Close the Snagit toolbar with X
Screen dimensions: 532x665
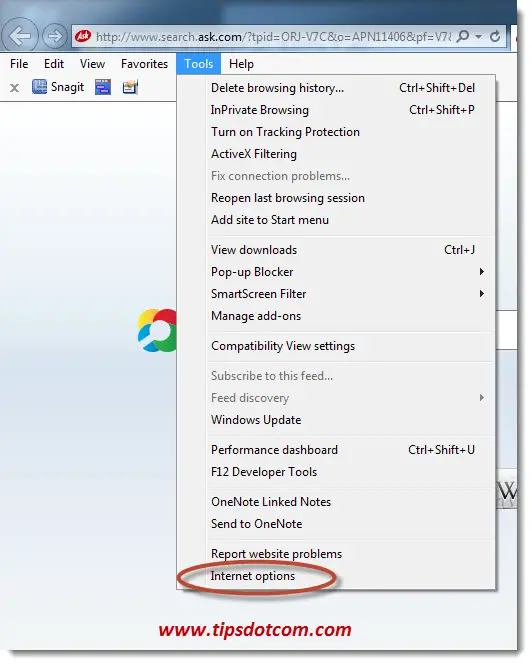coord(14,88)
